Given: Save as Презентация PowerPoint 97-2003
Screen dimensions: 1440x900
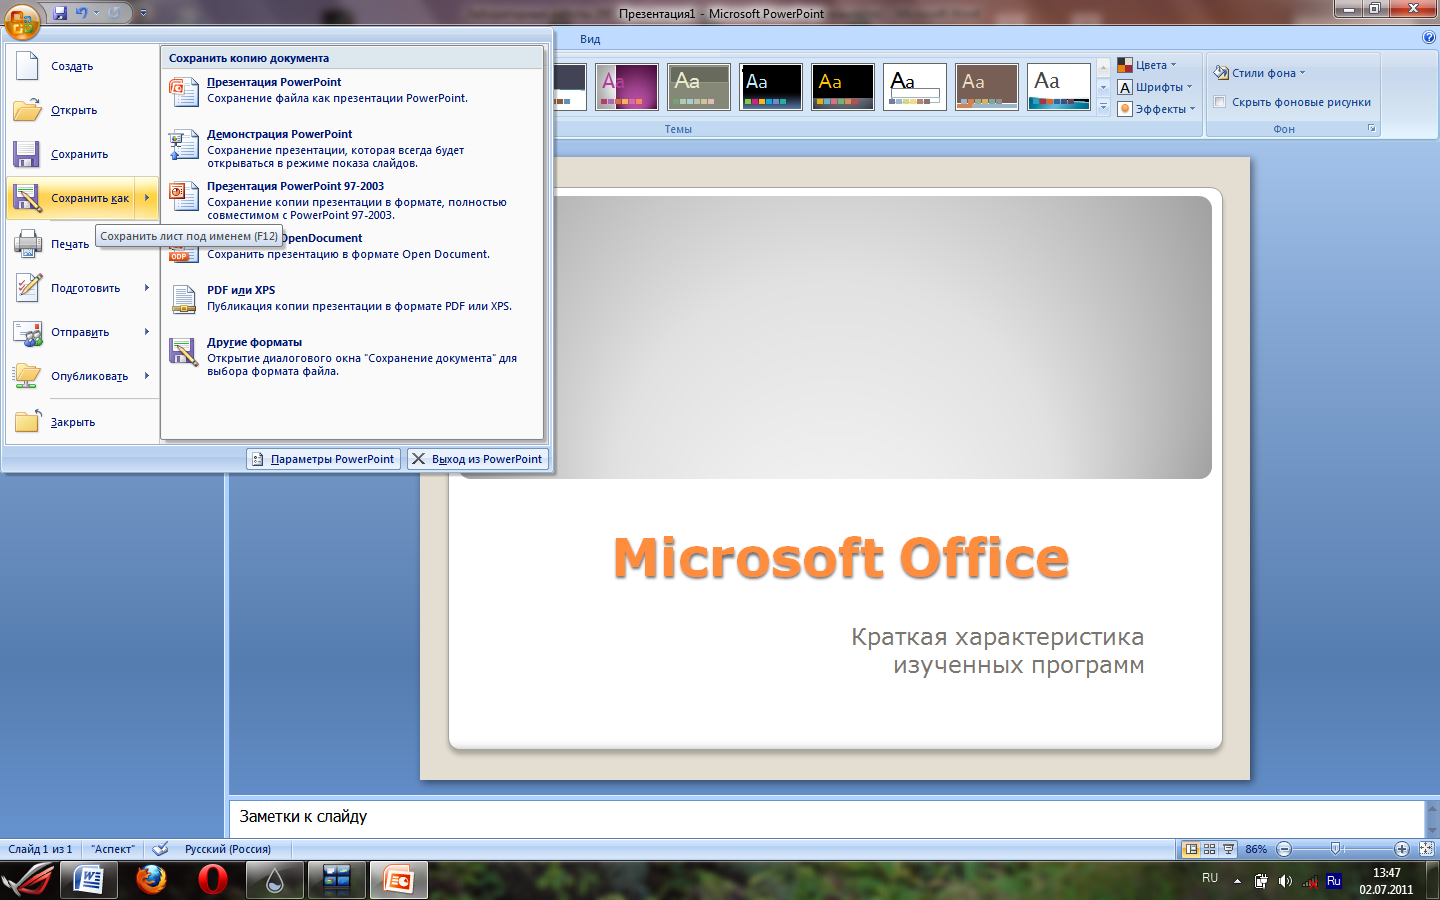Looking at the screenshot, I should click(352, 200).
